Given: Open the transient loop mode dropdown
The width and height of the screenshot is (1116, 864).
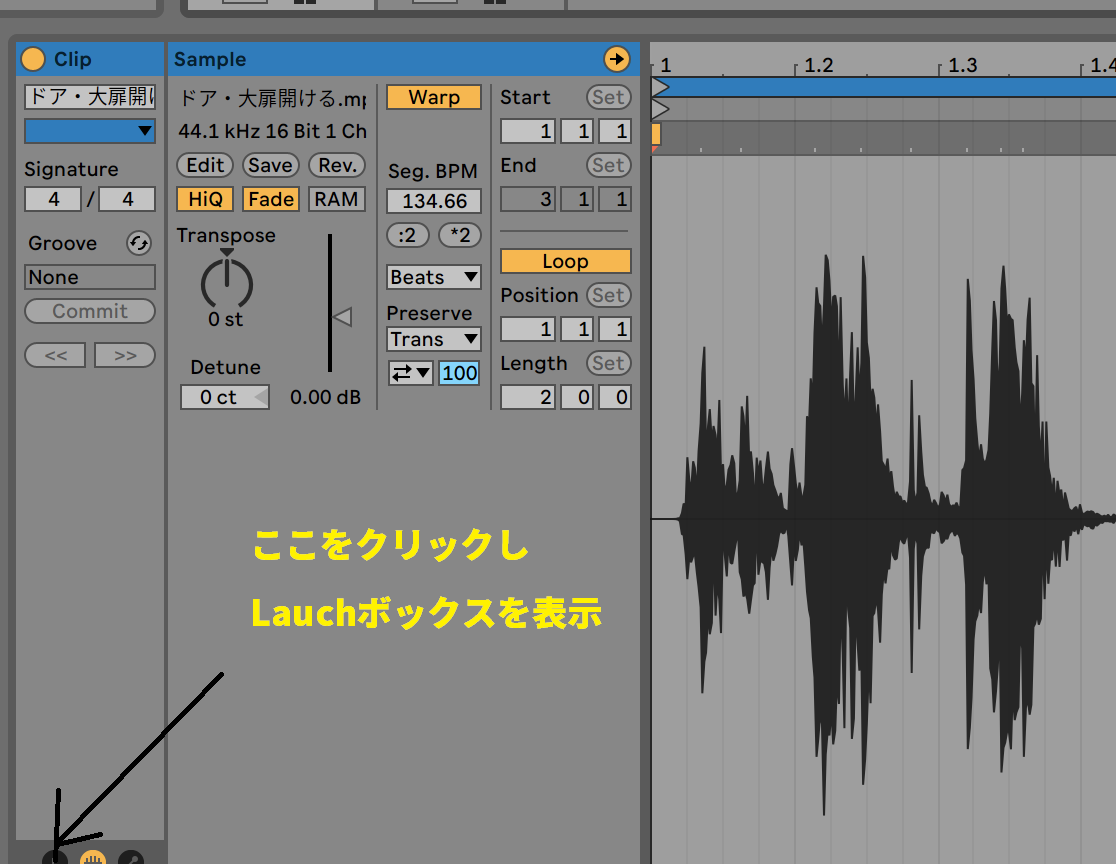Looking at the screenshot, I should (x=411, y=373).
